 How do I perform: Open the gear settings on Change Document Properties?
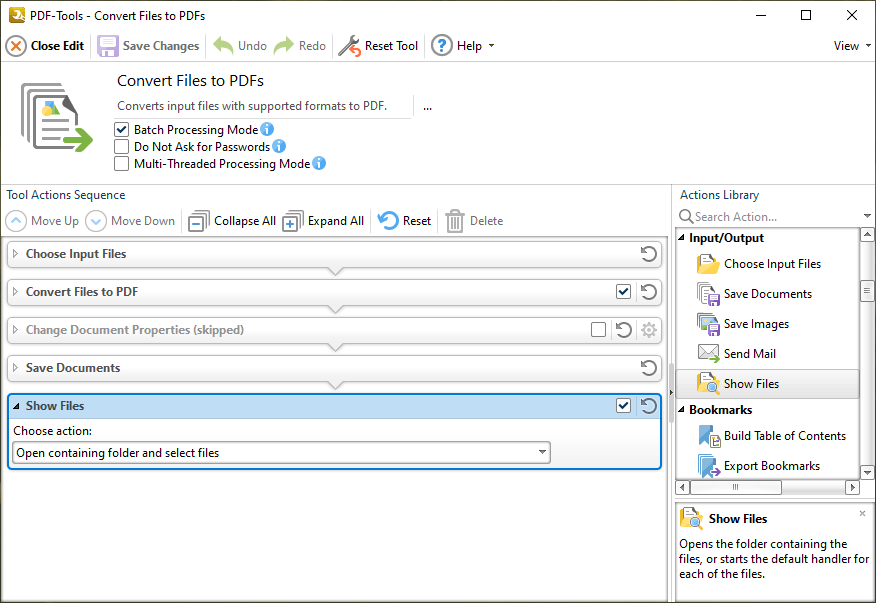648,329
